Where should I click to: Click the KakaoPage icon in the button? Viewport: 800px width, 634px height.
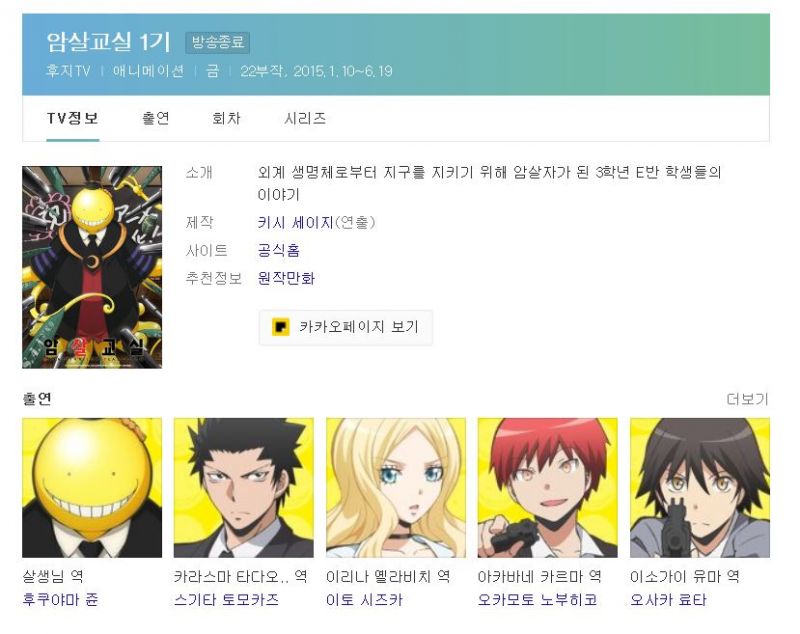[x=281, y=326]
